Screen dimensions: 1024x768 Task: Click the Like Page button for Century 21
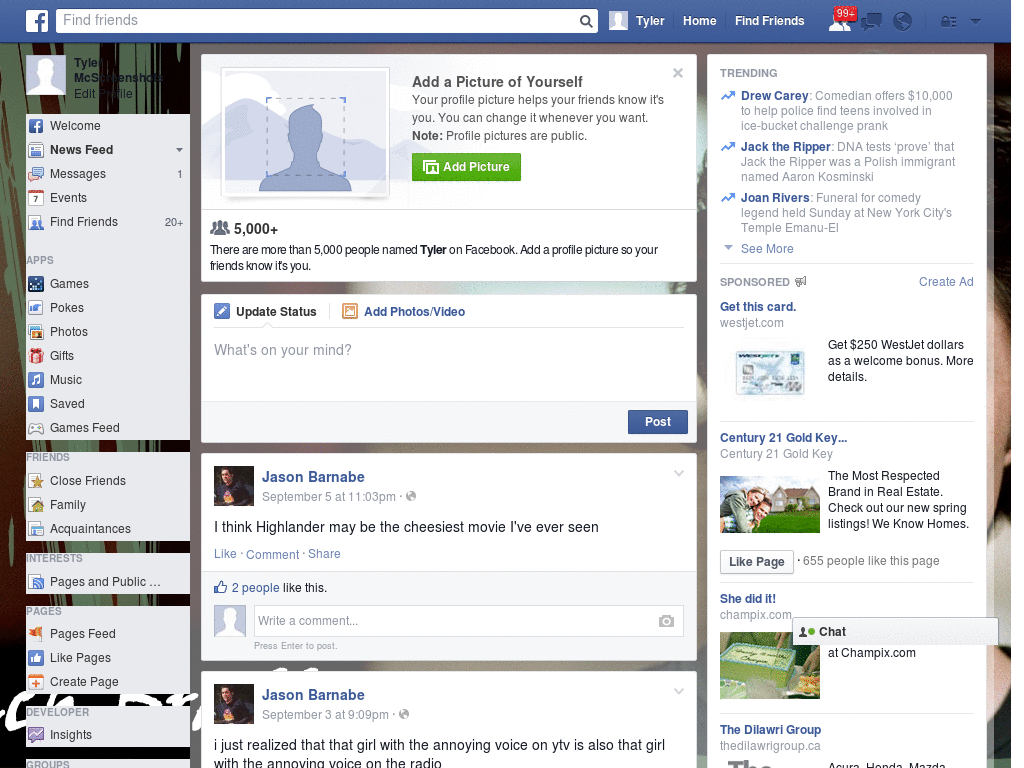pyautogui.click(x=756, y=562)
